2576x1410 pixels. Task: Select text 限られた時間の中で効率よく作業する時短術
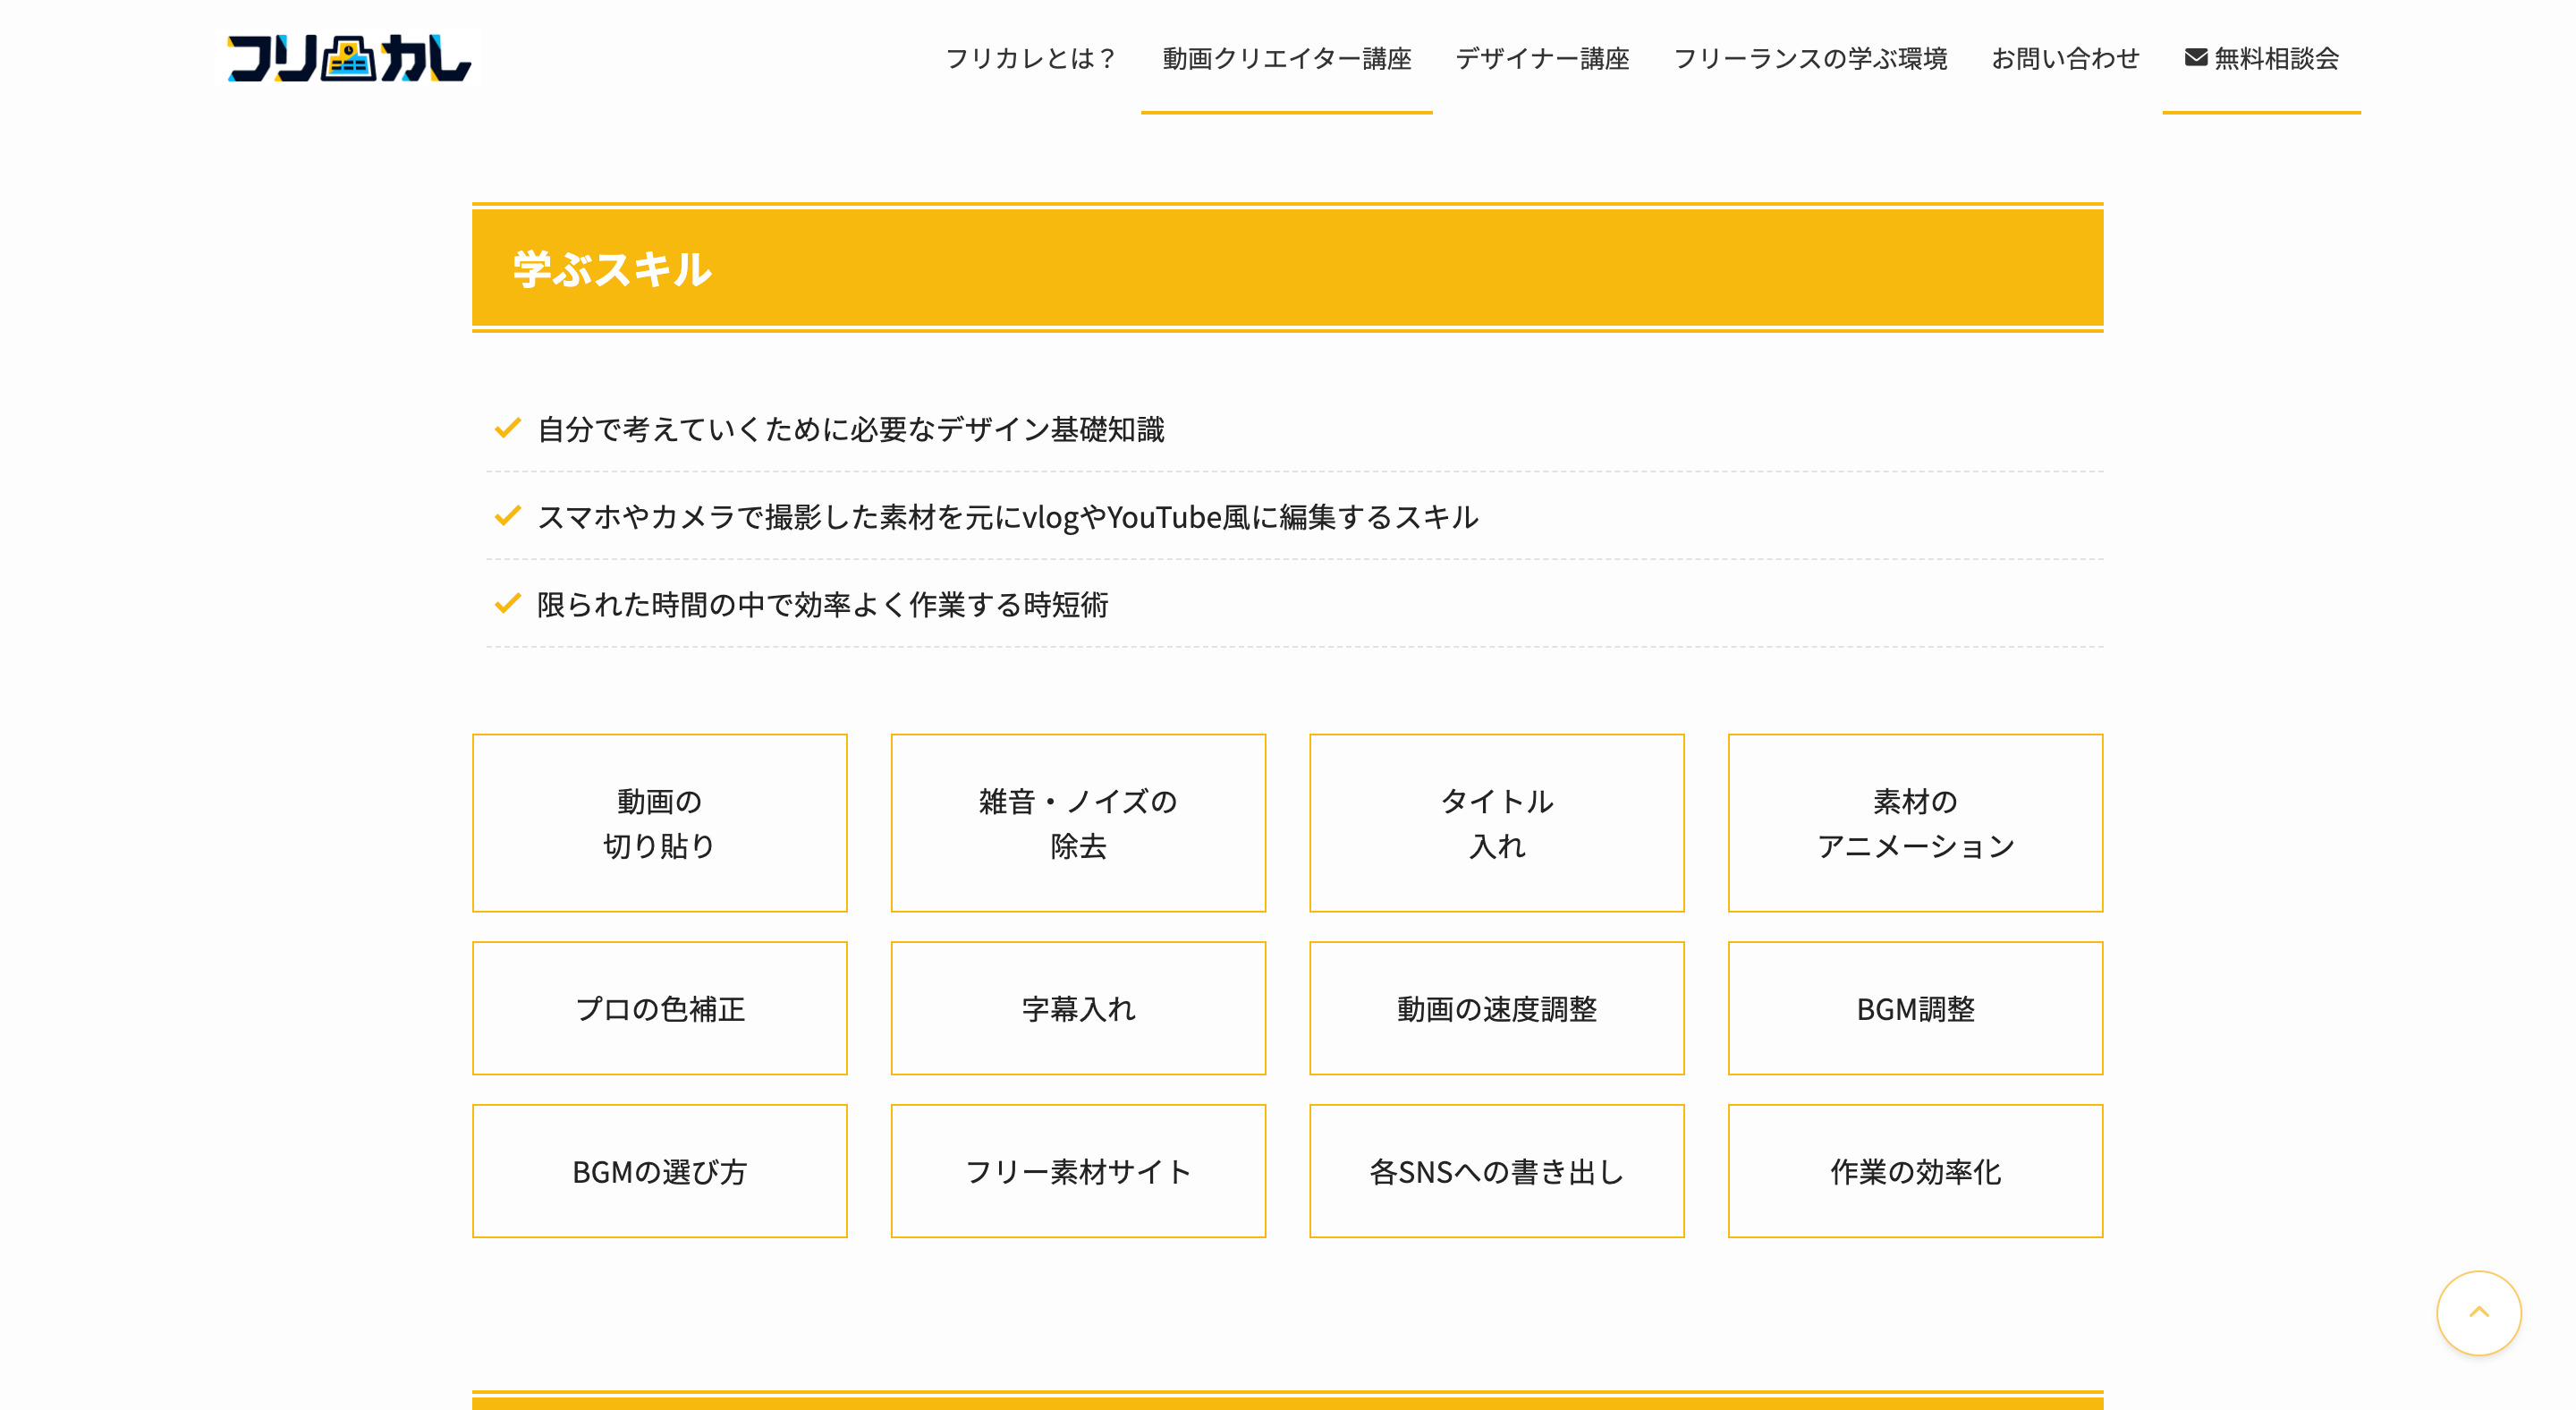(x=822, y=604)
